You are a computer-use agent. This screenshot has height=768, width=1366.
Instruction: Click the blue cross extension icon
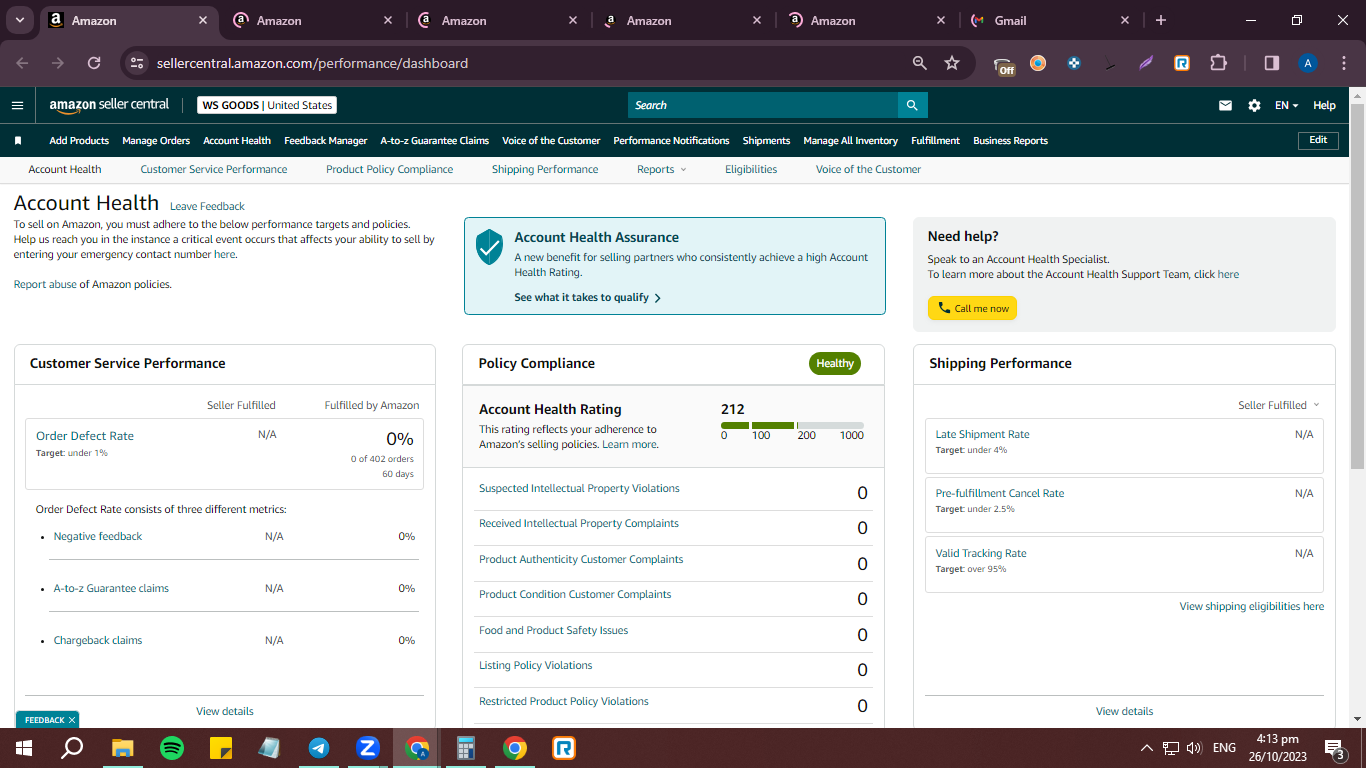1074,63
